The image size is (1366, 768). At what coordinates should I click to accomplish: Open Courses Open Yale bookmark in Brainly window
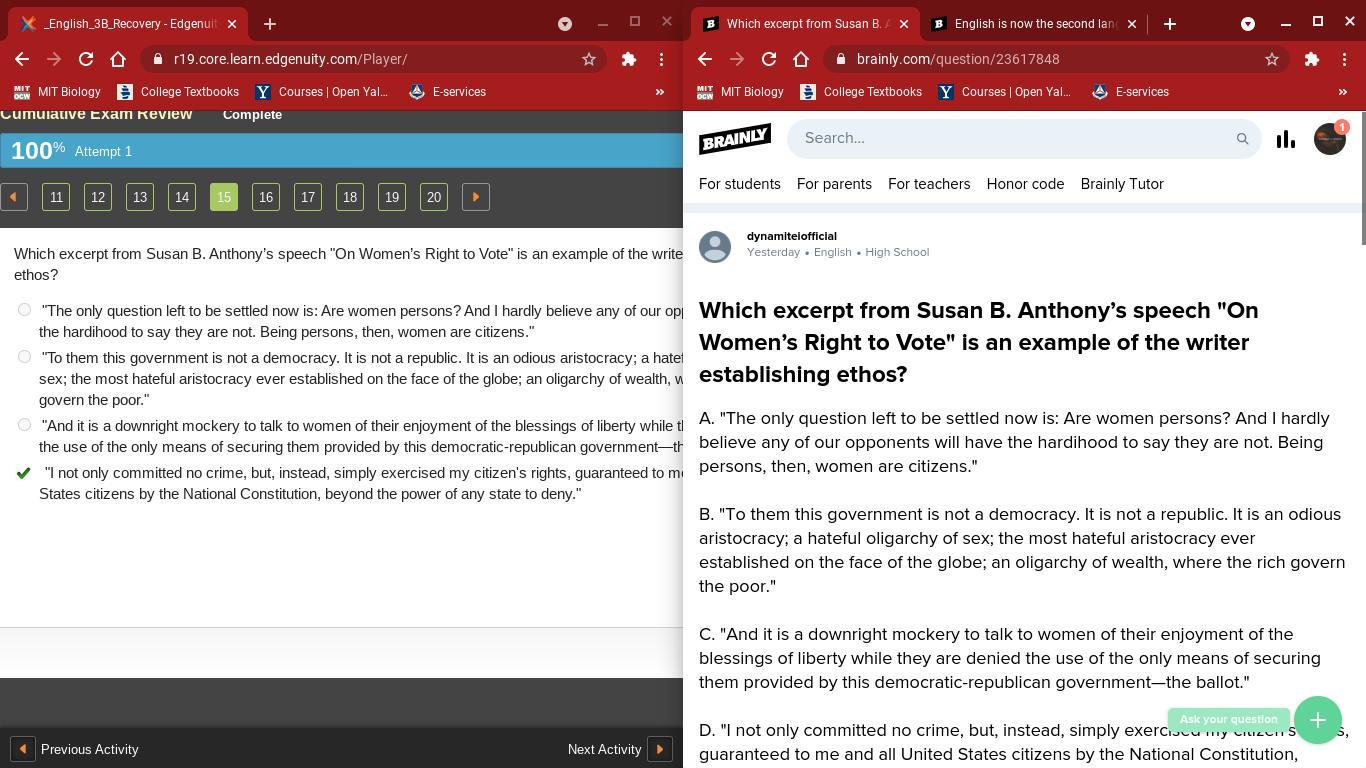1005,92
